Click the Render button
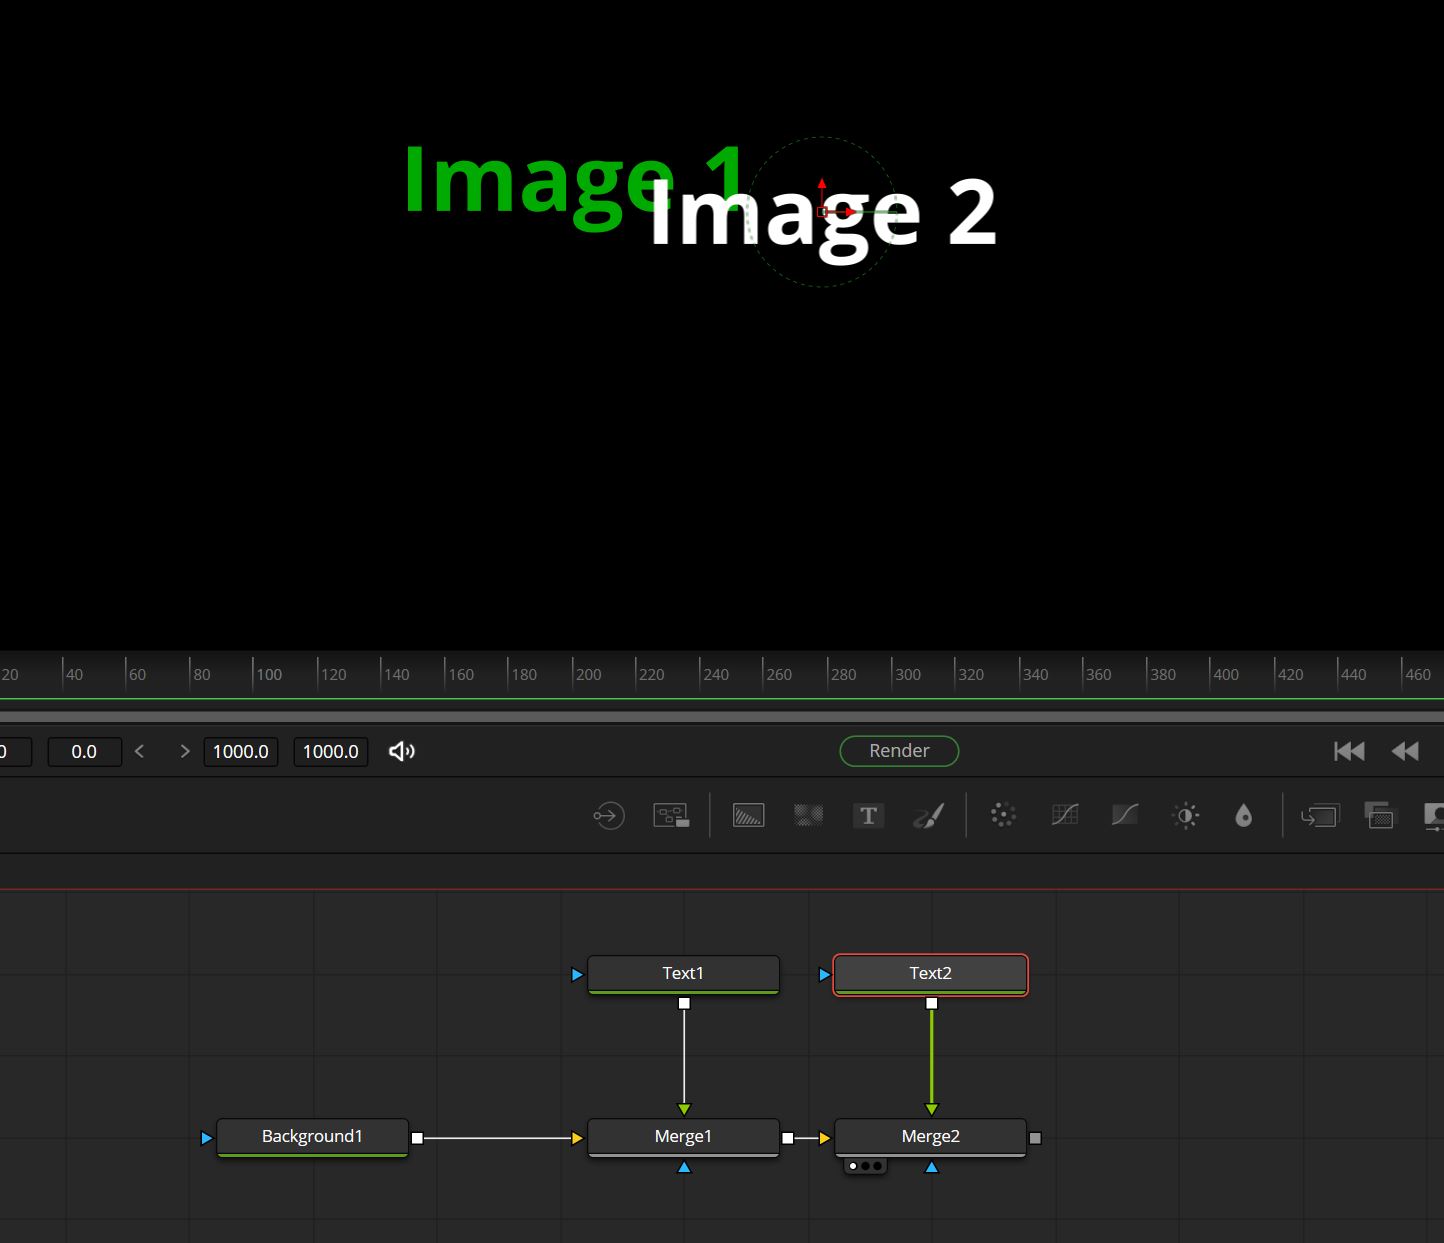Image resolution: width=1444 pixels, height=1243 pixels. pos(899,751)
